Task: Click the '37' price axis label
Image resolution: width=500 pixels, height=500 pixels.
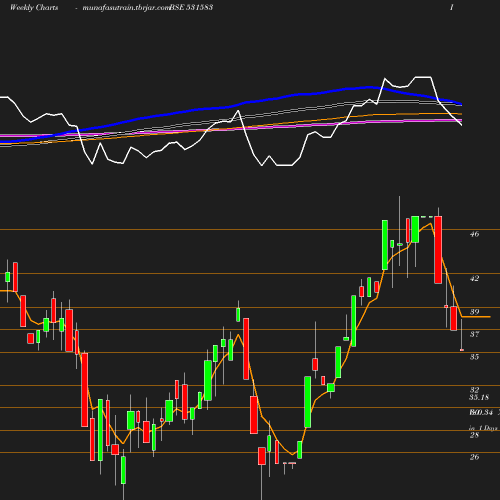Action: [474, 334]
